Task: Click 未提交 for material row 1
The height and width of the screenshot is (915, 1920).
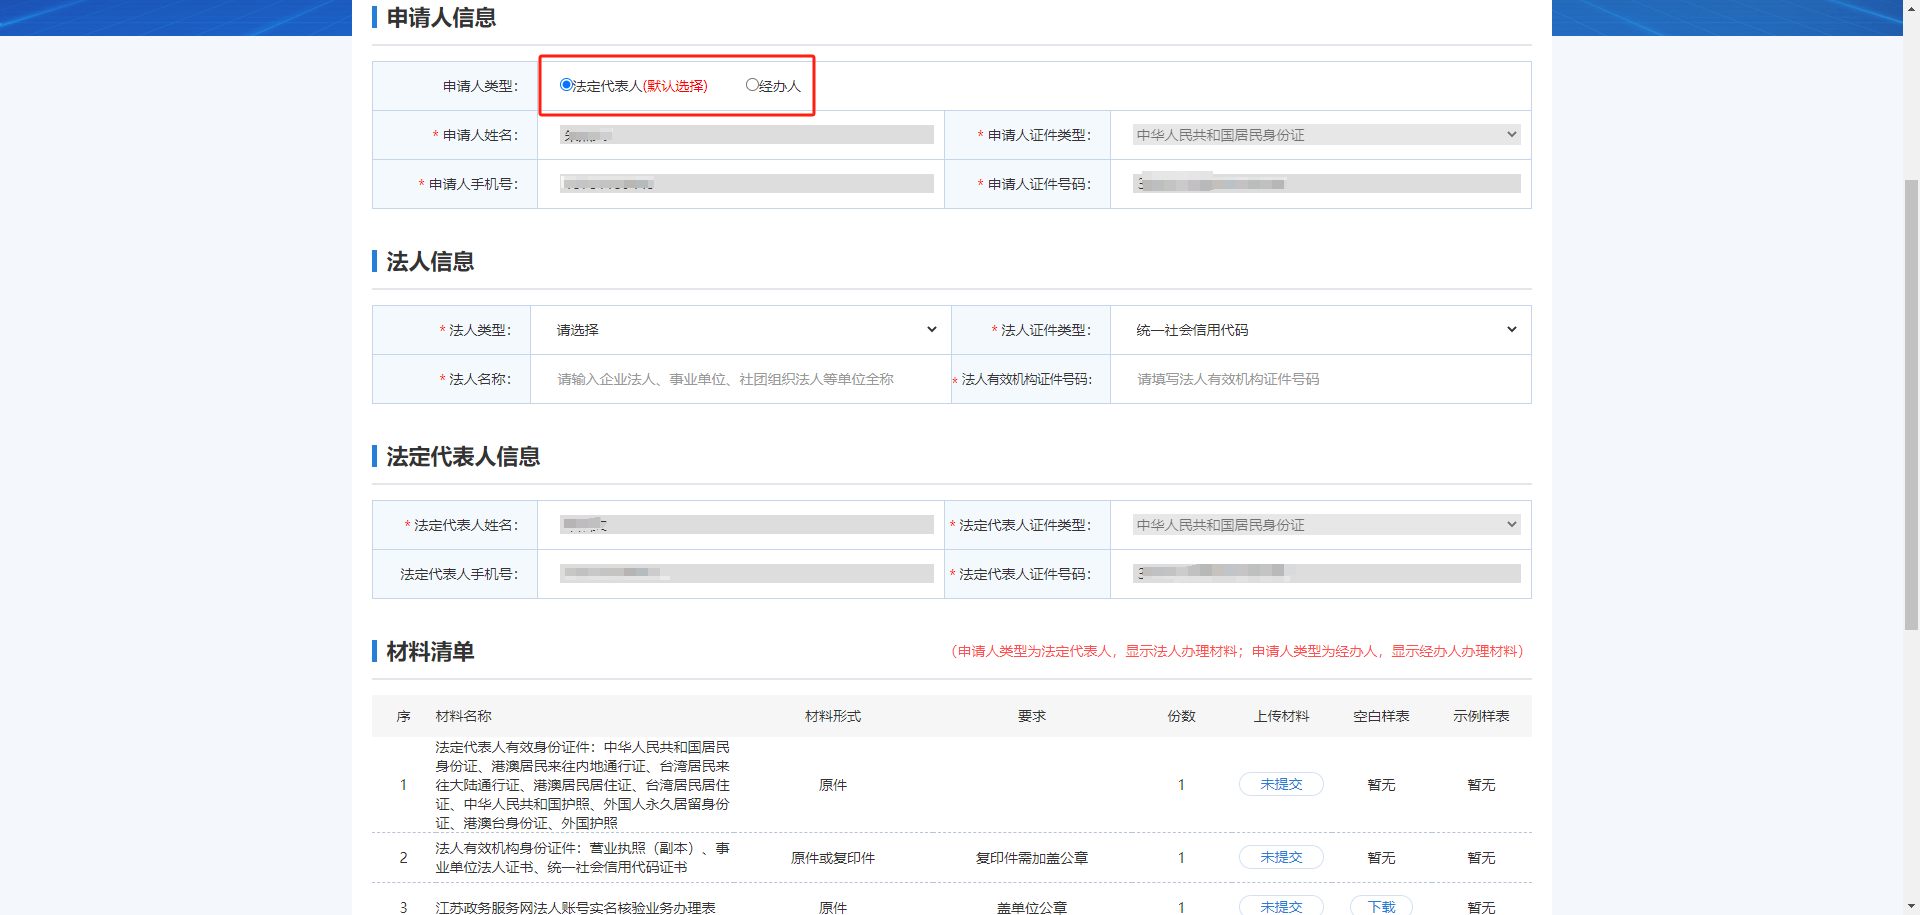Action: [1280, 784]
